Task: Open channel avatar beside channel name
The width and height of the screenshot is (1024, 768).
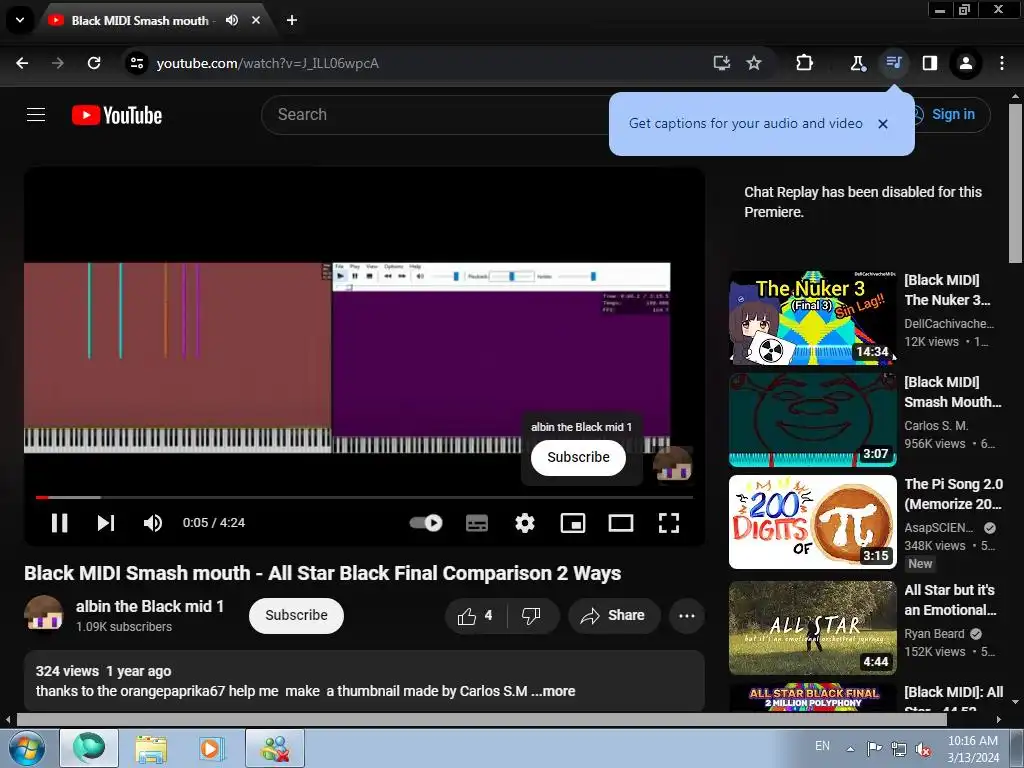Action: [x=44, y=615]
